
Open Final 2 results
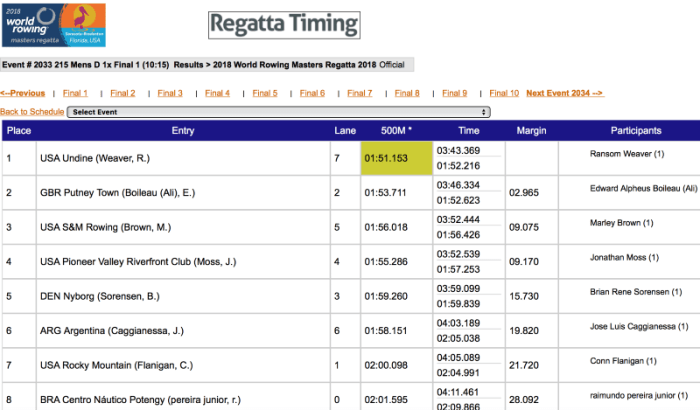pos(123,93)
